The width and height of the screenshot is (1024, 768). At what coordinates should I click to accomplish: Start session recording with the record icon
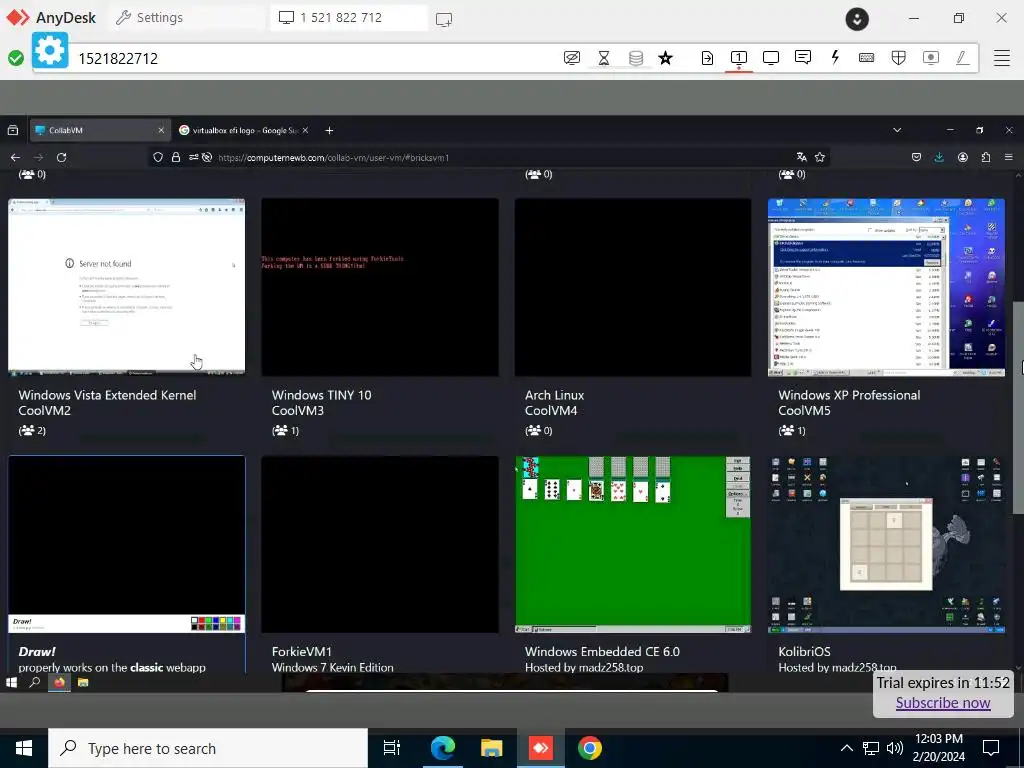[x=931, y=58]
